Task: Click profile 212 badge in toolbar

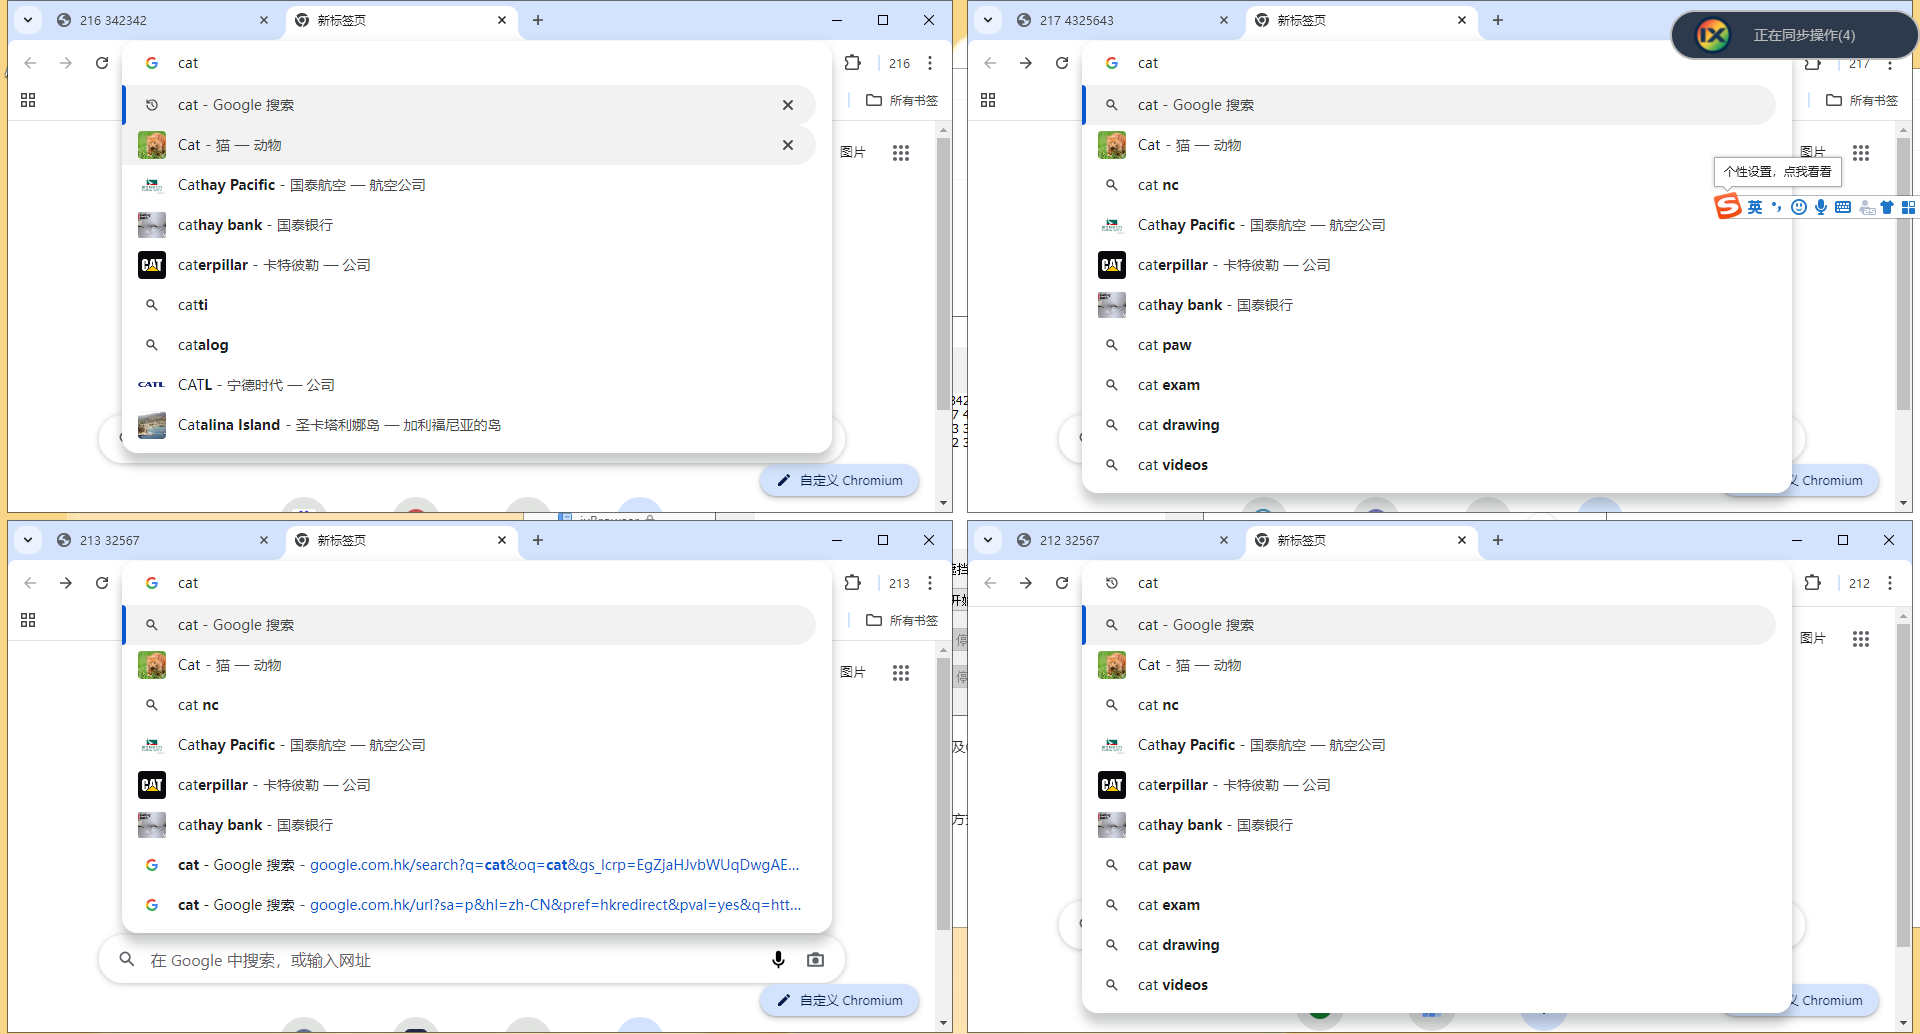Action: 1859,583
